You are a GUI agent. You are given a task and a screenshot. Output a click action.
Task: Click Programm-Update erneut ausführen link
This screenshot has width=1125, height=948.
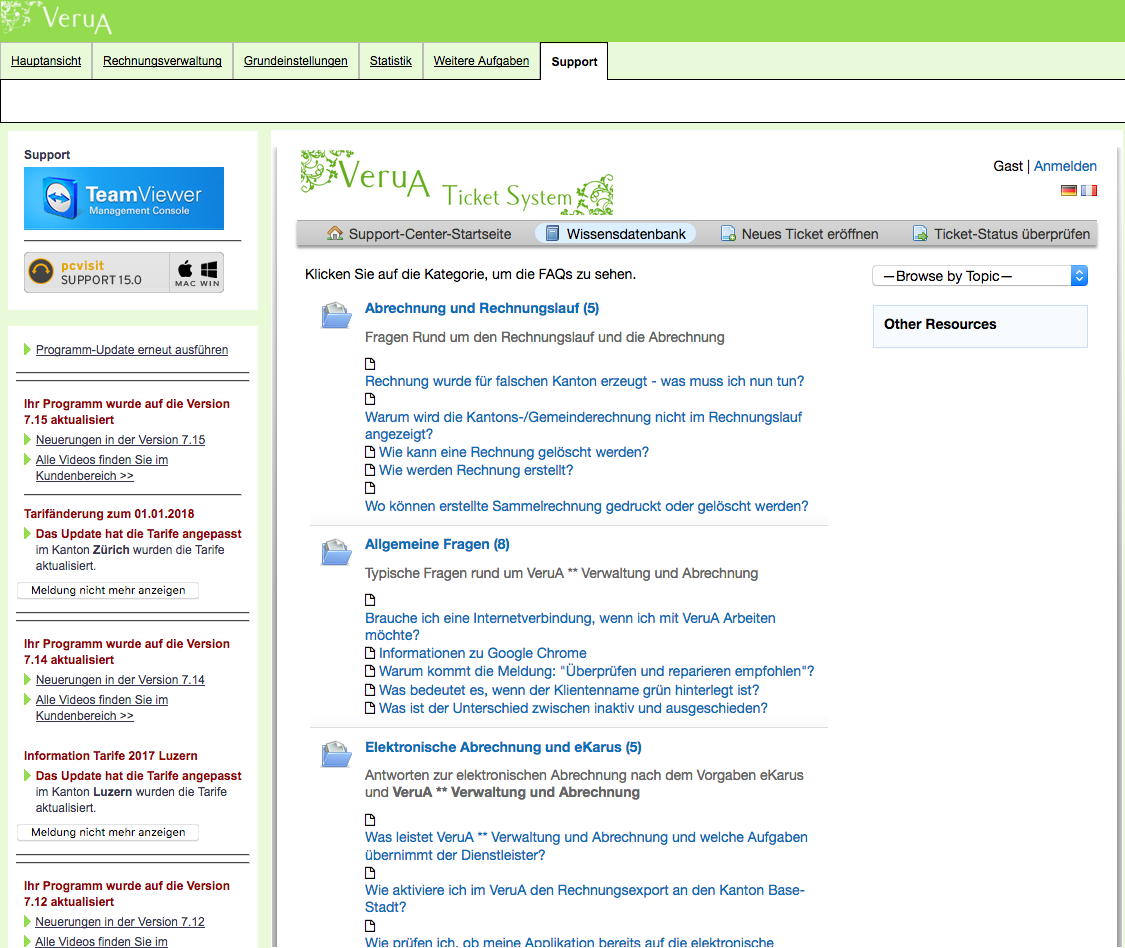[132, 350]
